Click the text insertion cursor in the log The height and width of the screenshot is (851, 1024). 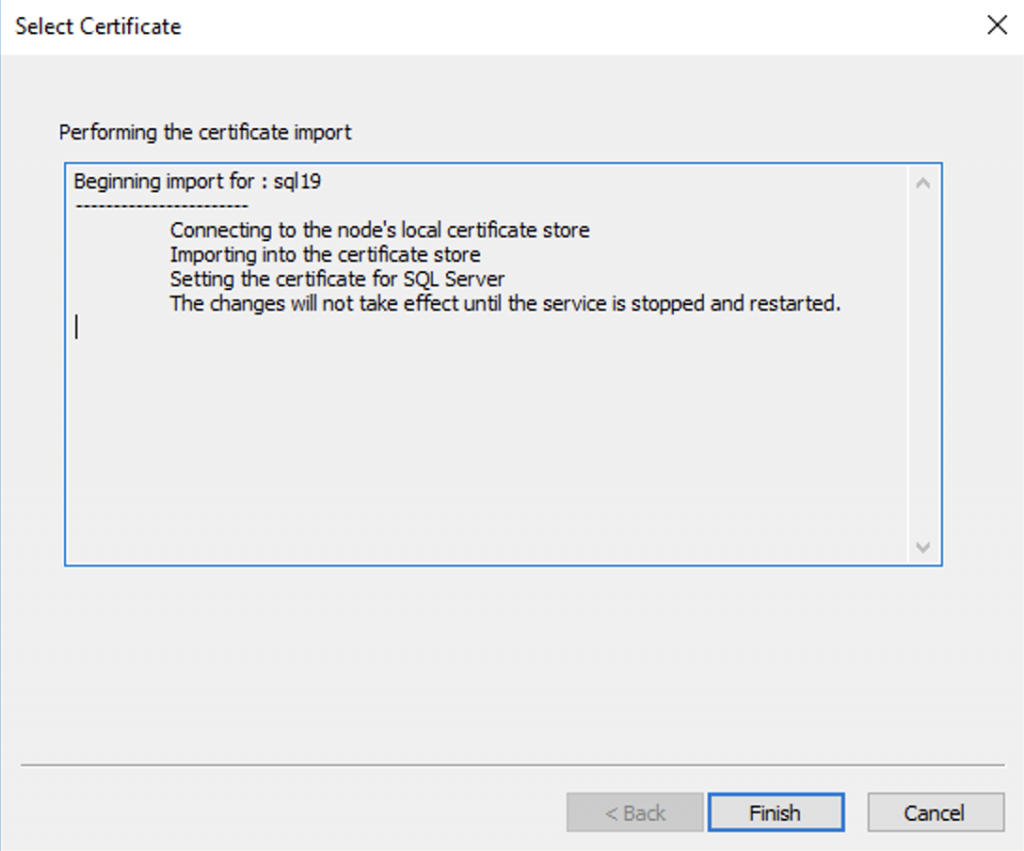coord(77,327)
